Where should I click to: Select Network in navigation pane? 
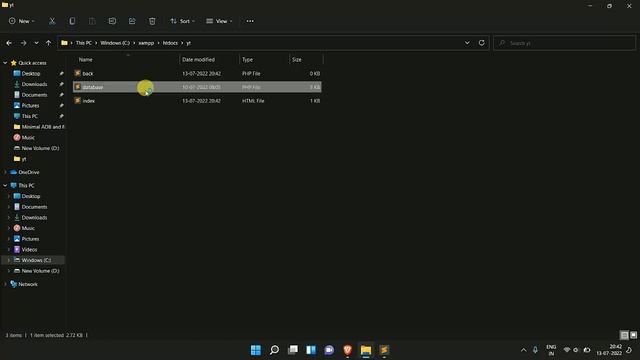click(28, 284)
